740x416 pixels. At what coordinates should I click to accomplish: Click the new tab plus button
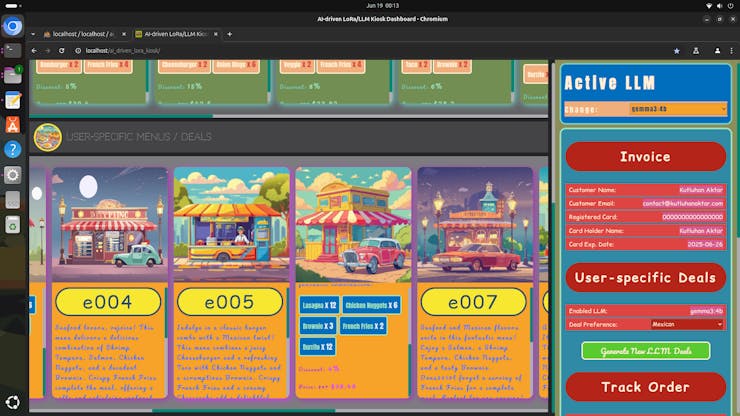click(x=229, y=34)
